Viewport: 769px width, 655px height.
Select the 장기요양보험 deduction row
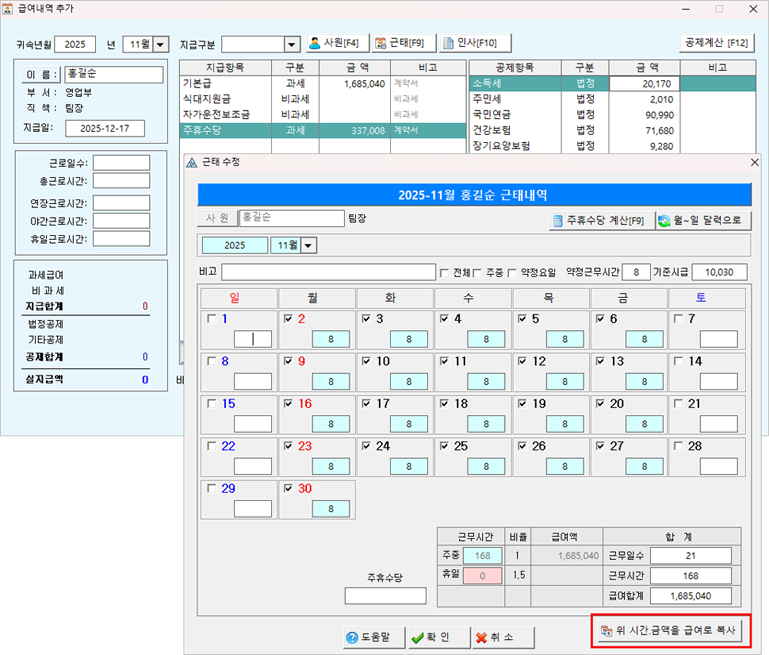(x=612, y=146)
